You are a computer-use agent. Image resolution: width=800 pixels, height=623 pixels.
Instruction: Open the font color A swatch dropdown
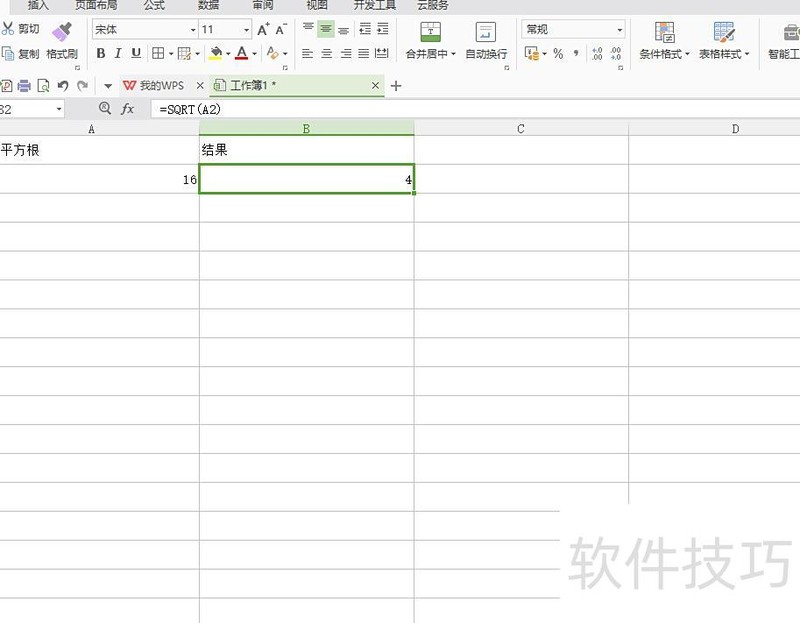pyautogui.click(x=243, y=52)
